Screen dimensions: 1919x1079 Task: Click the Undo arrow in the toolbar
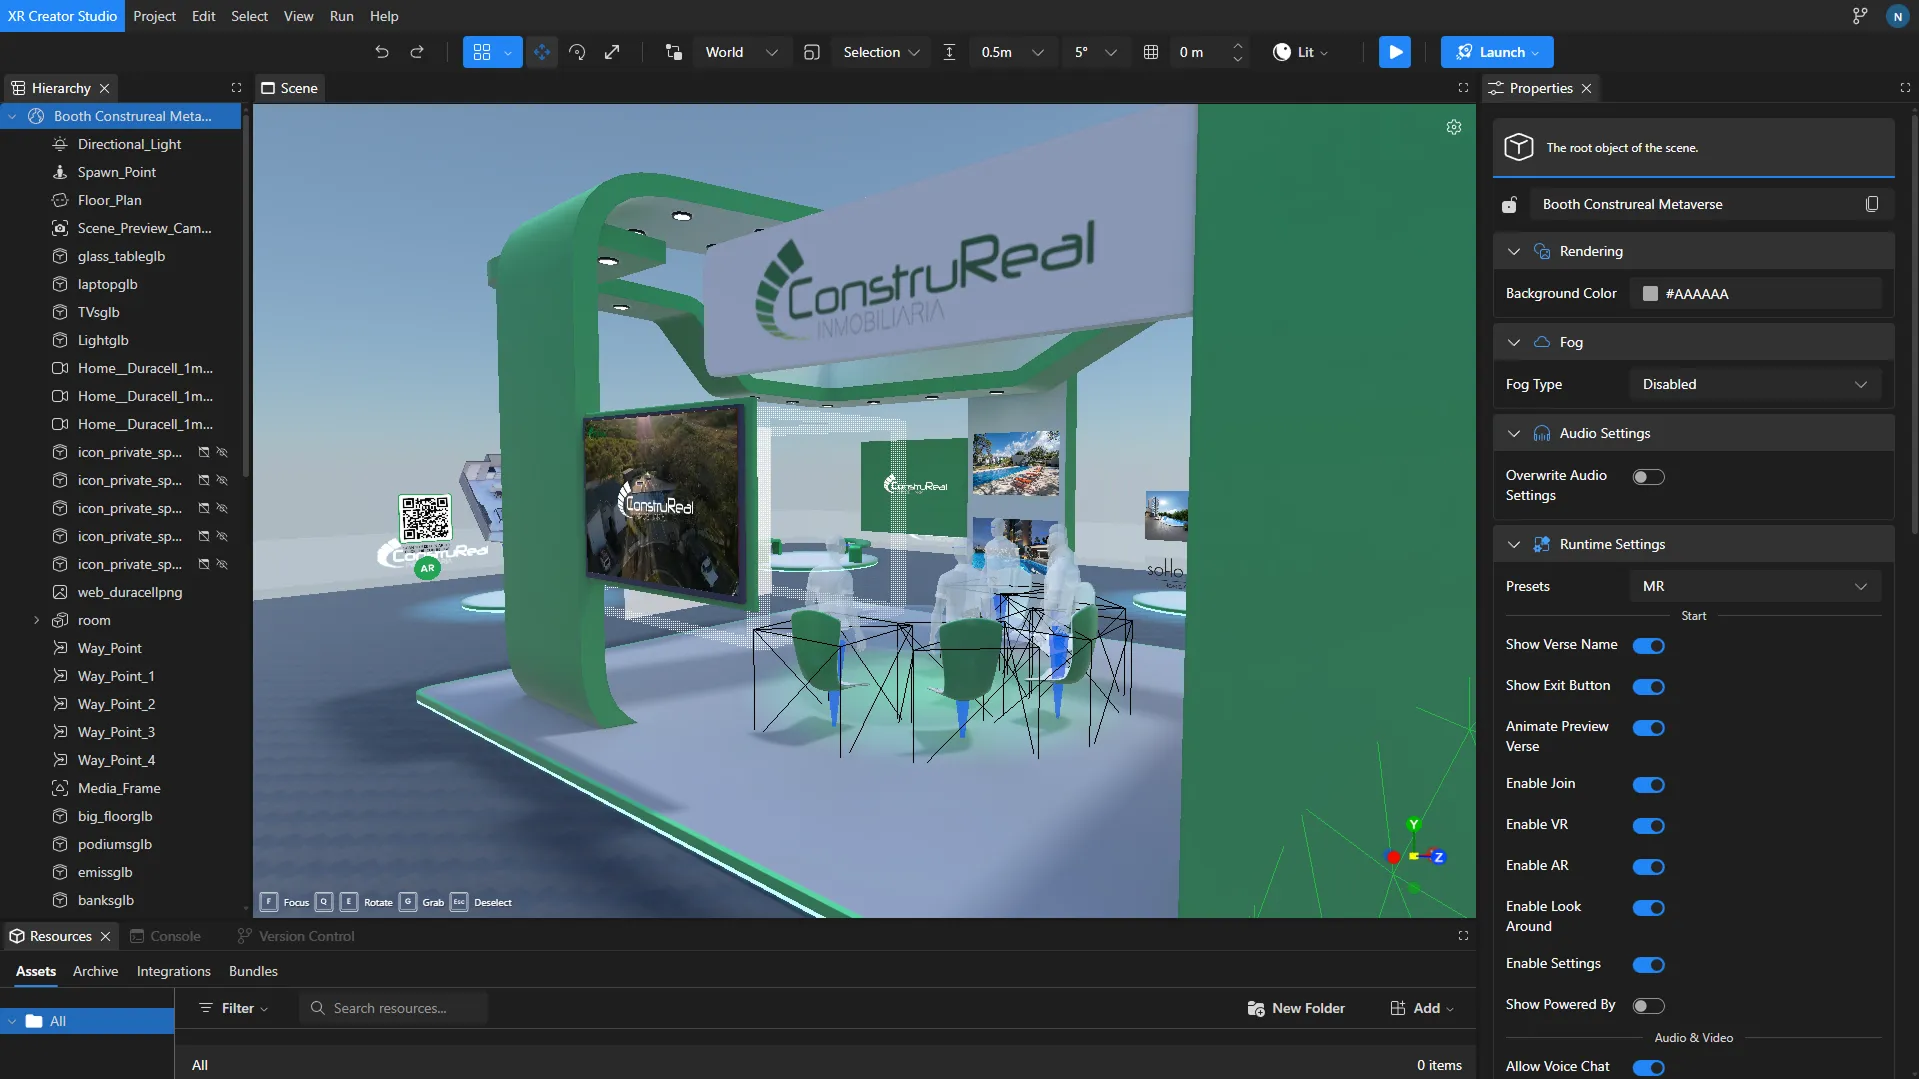[382, 52]
